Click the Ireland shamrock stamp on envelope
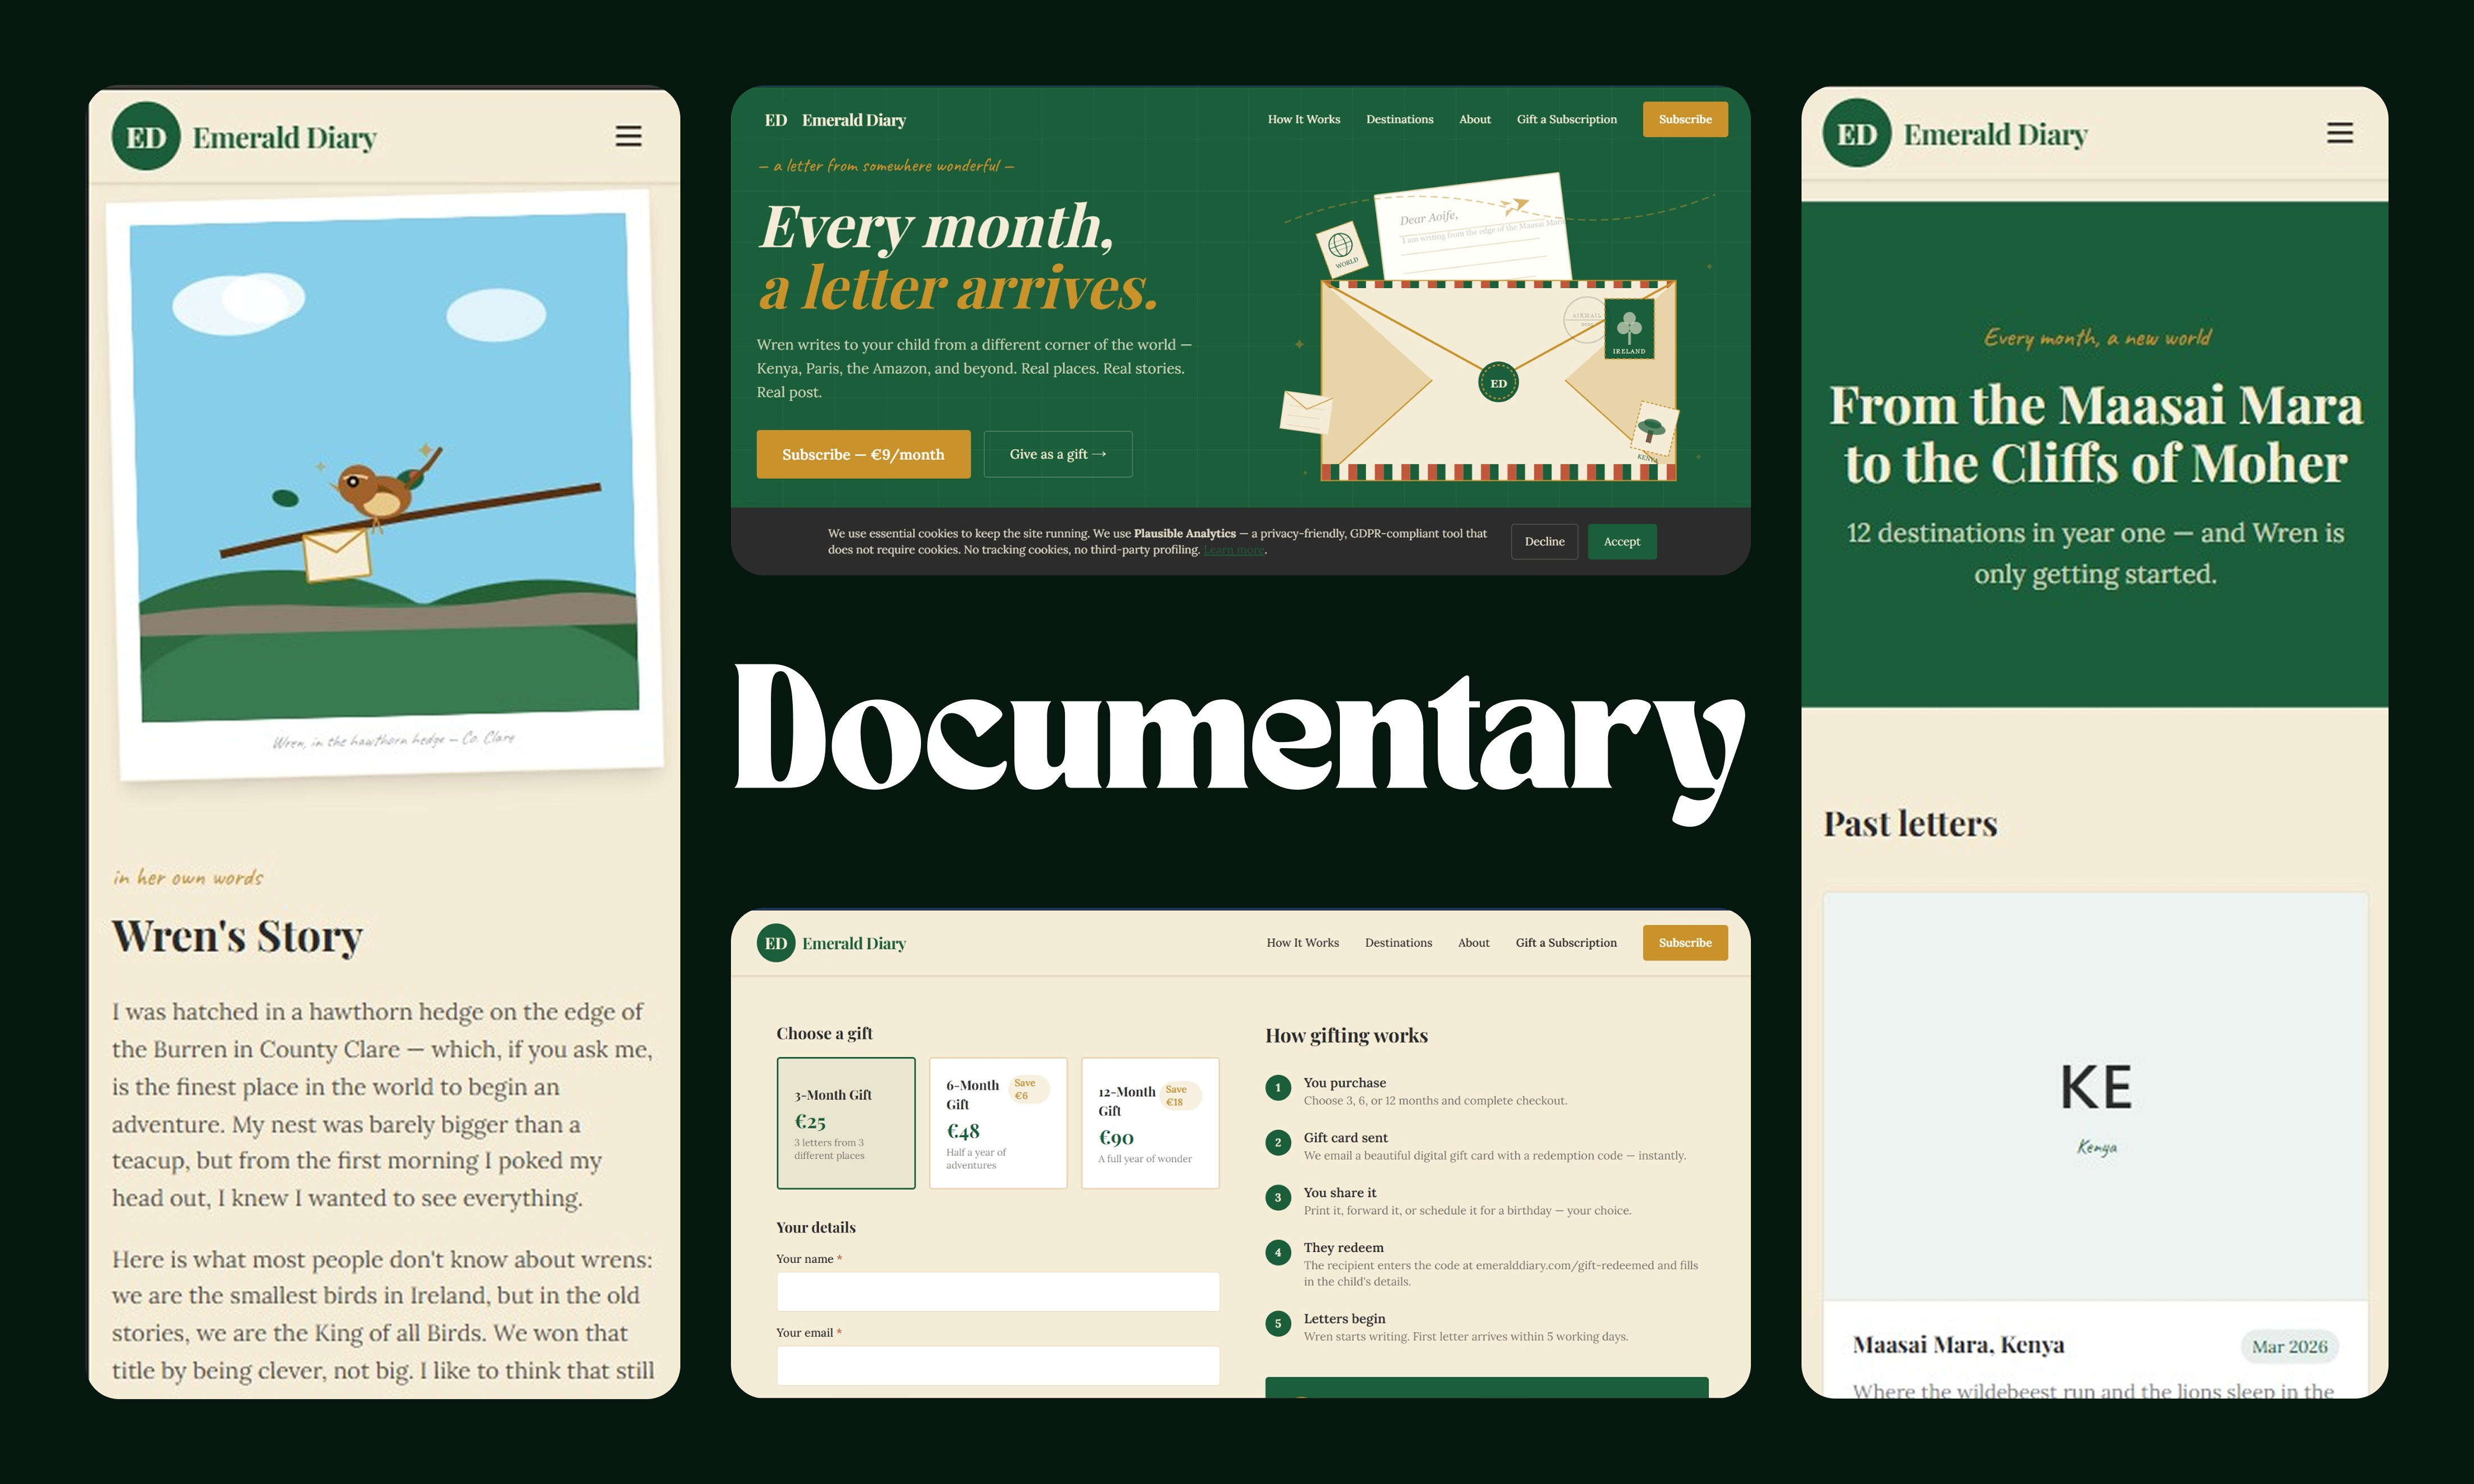2474x1484 pixels. click(x=1628, y=328)
